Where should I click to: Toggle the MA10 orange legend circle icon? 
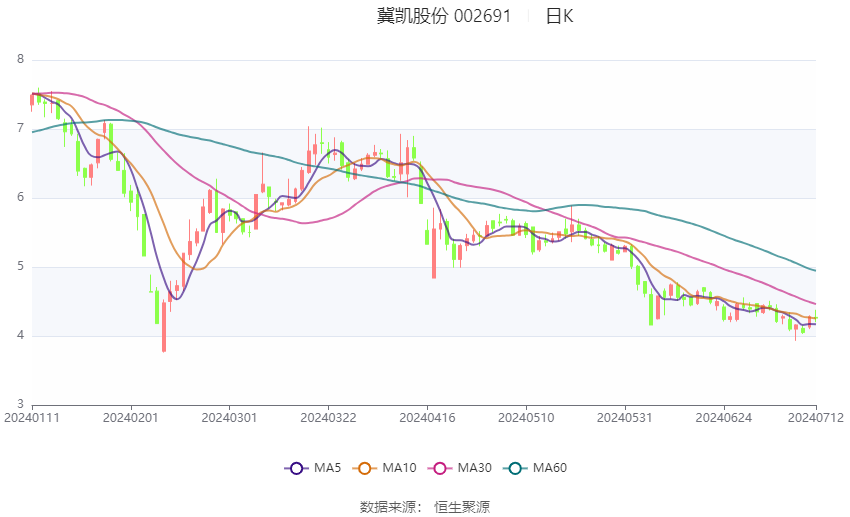[x=365, y=468]
